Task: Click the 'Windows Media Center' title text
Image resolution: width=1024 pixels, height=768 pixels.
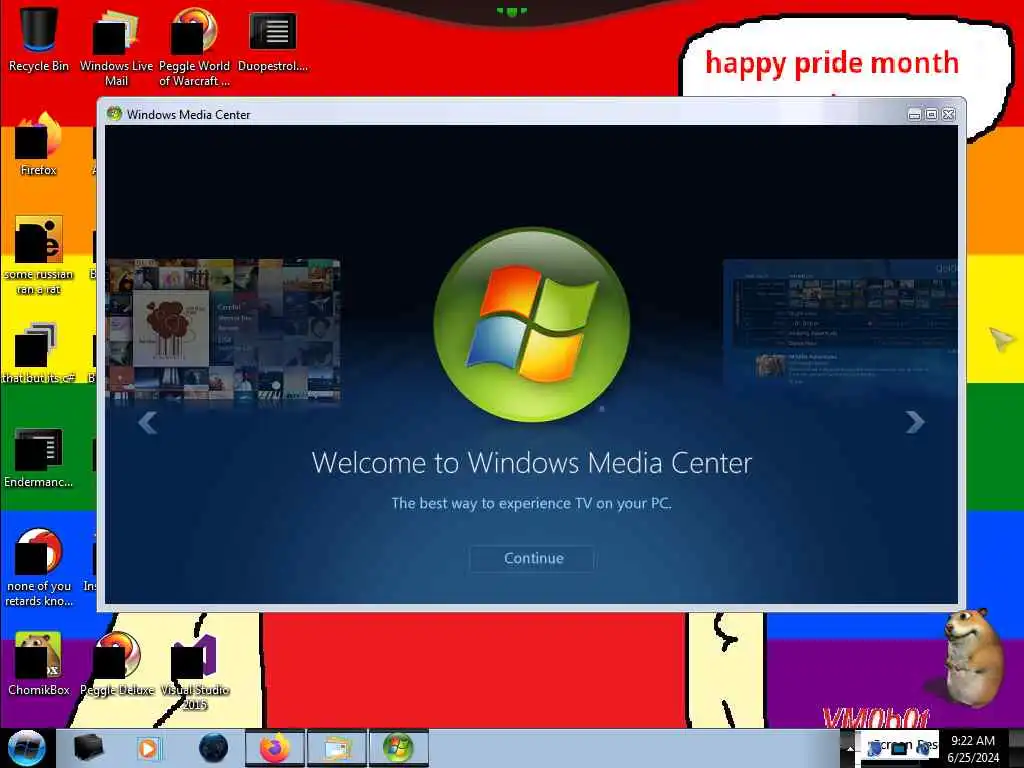Action: tap(188, 115)
